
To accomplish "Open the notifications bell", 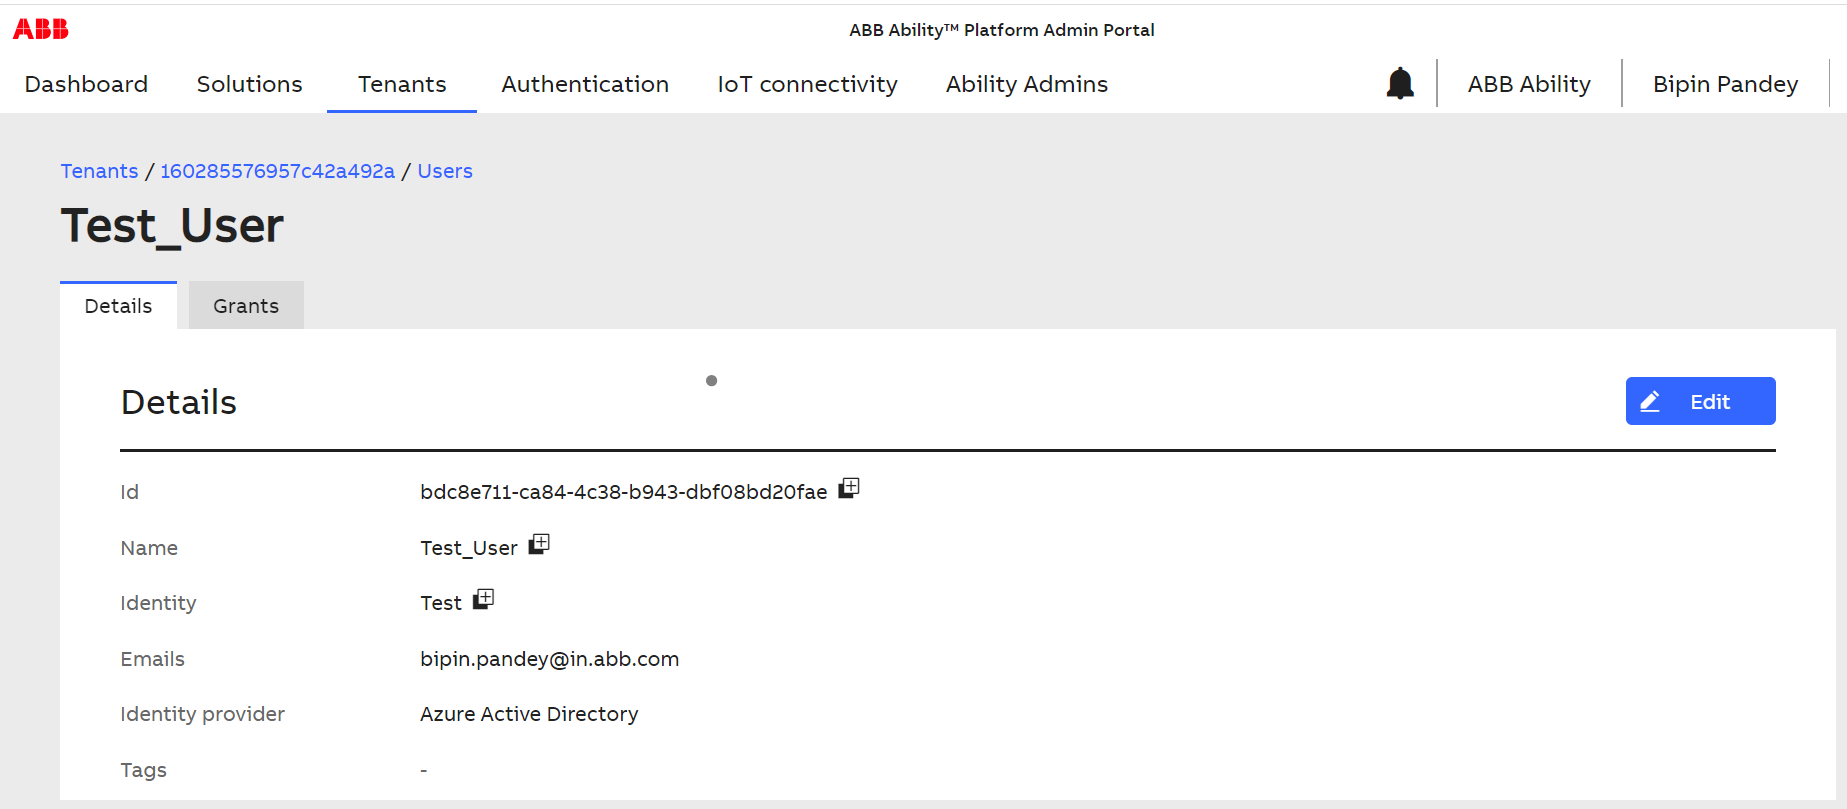I will 1400,83.
